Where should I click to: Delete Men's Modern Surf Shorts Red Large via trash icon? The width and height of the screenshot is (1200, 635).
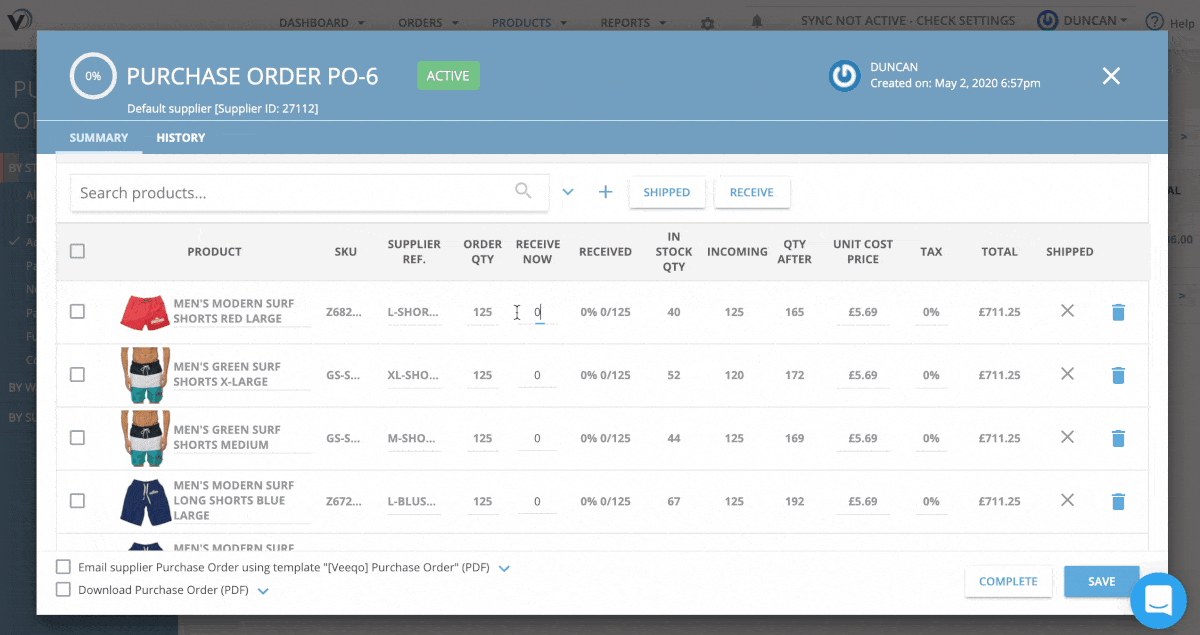1118,311
